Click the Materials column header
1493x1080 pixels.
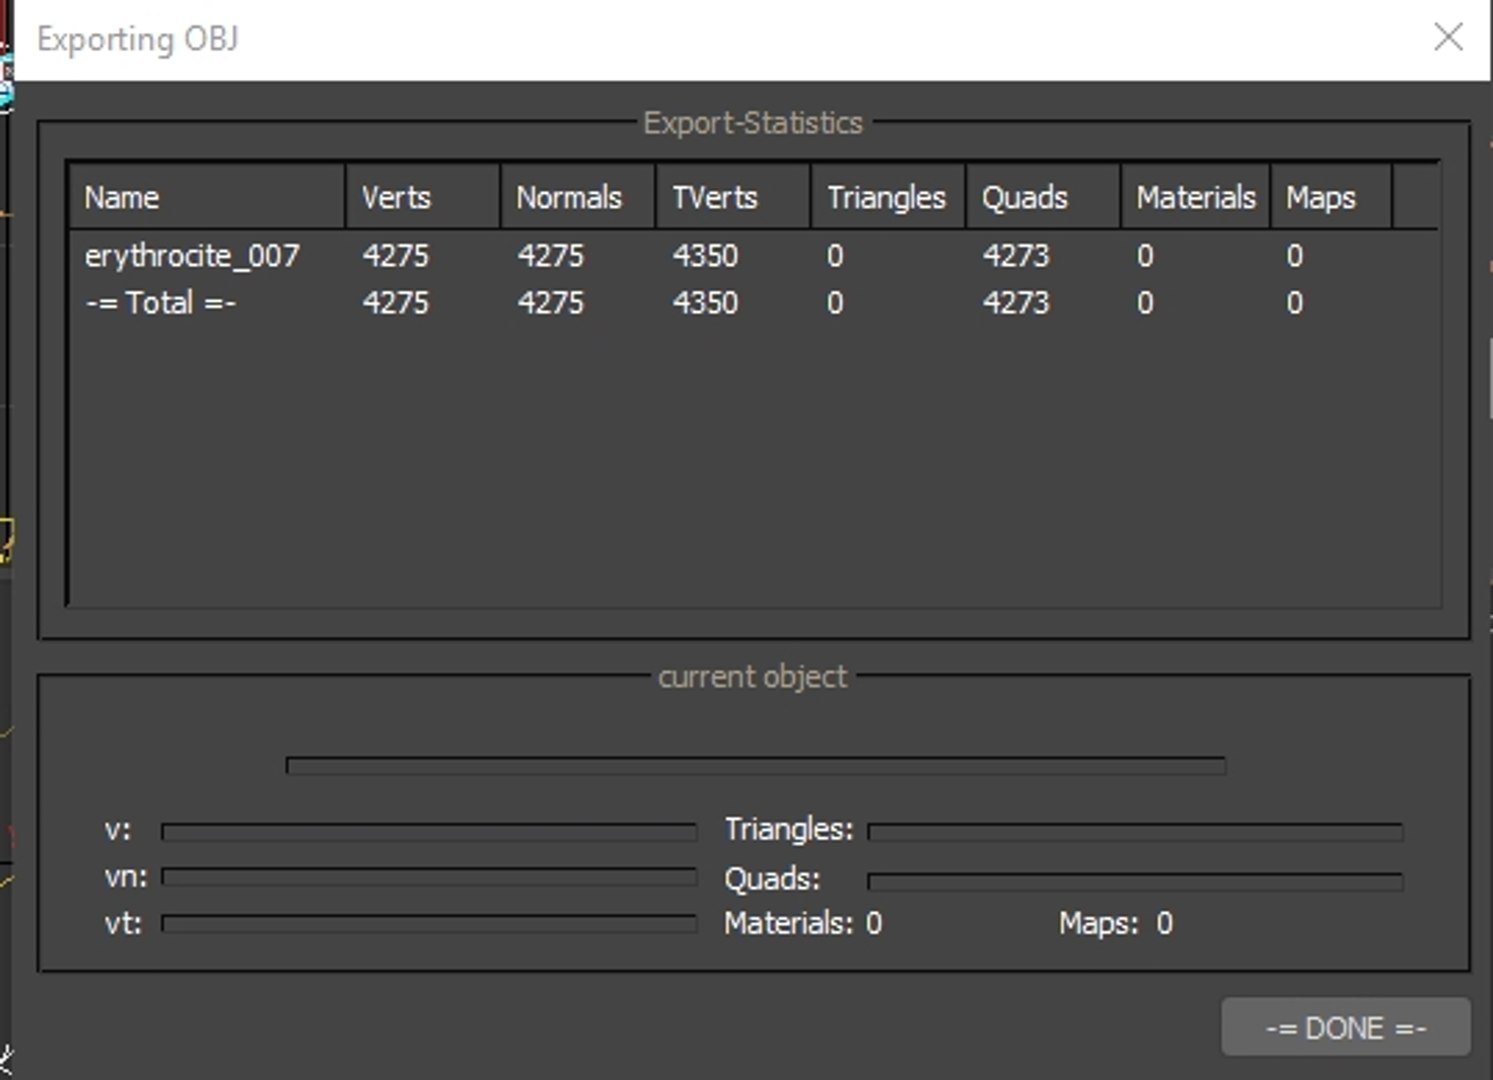[1196, 197]
